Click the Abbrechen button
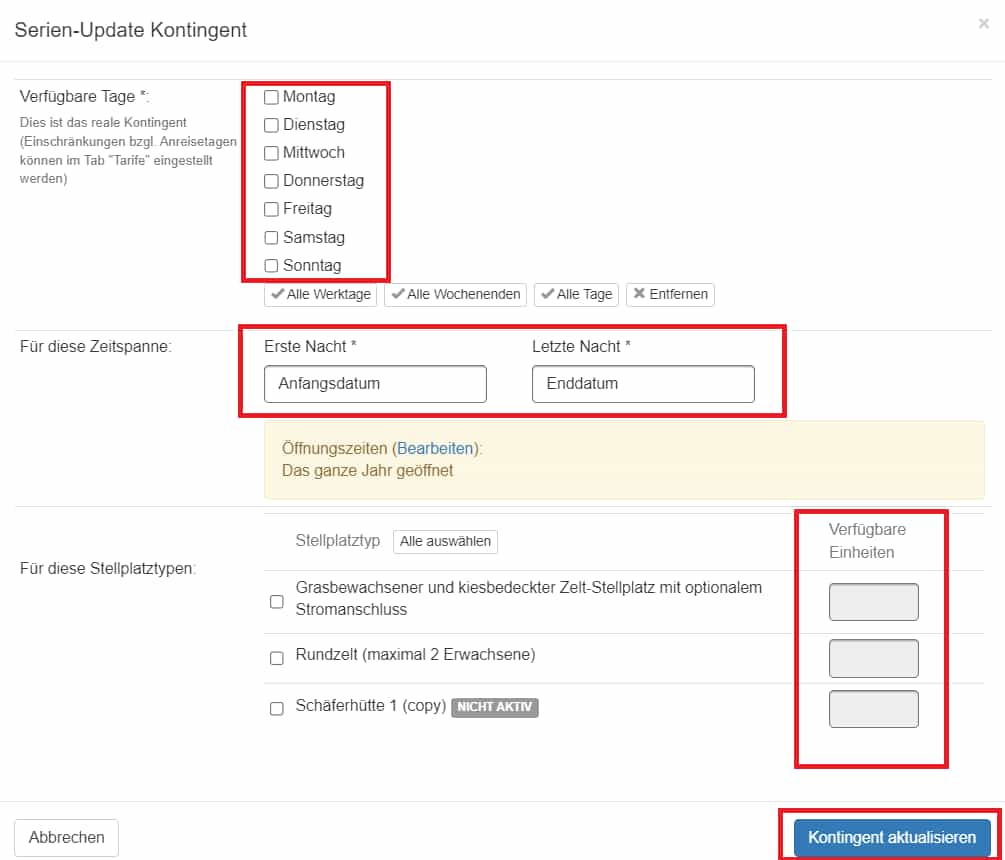The image size is (1005, 860). 67,838
